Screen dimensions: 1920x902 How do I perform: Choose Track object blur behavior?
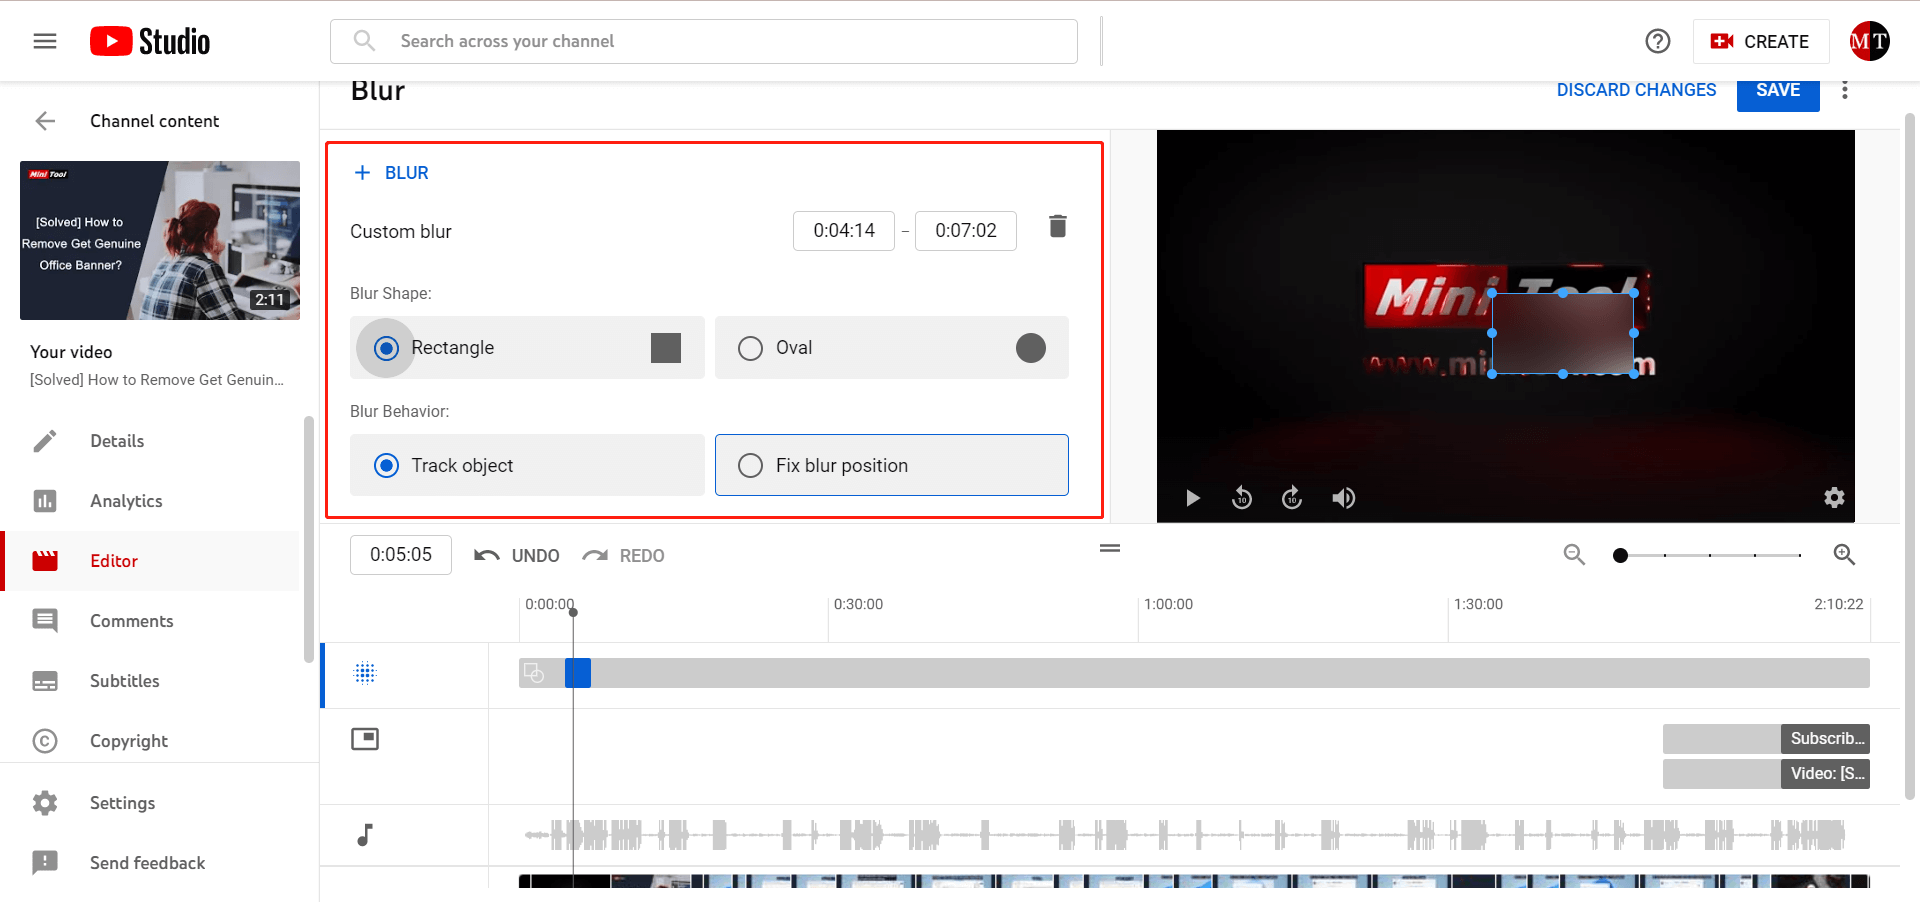click(x=527, y=465)
